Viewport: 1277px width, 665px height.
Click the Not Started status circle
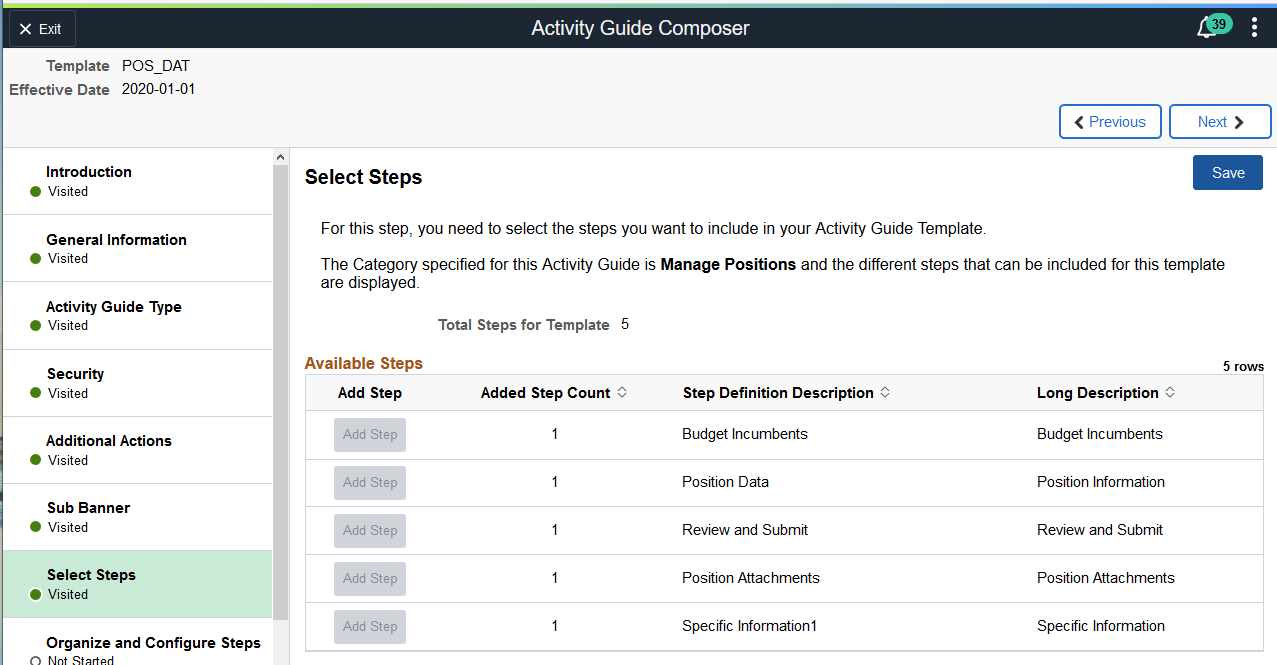pos(35,660)
